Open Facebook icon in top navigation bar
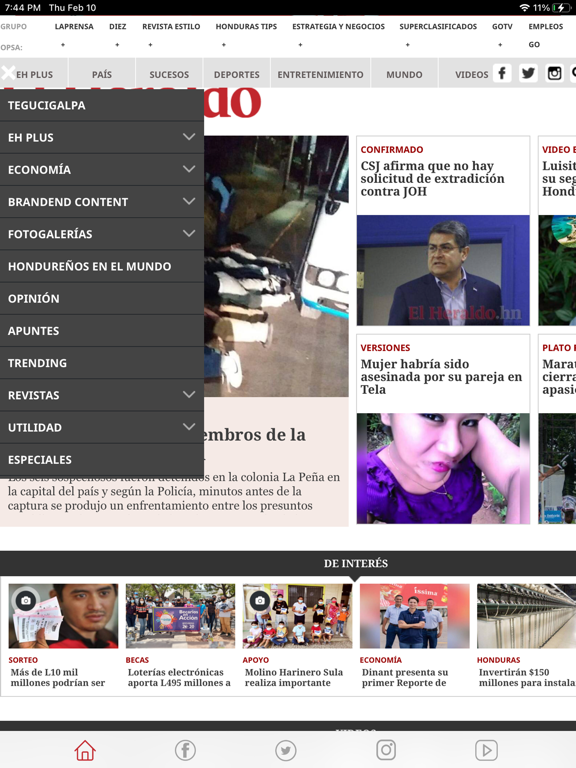This screenshot has height=768, width=576. 502,73
